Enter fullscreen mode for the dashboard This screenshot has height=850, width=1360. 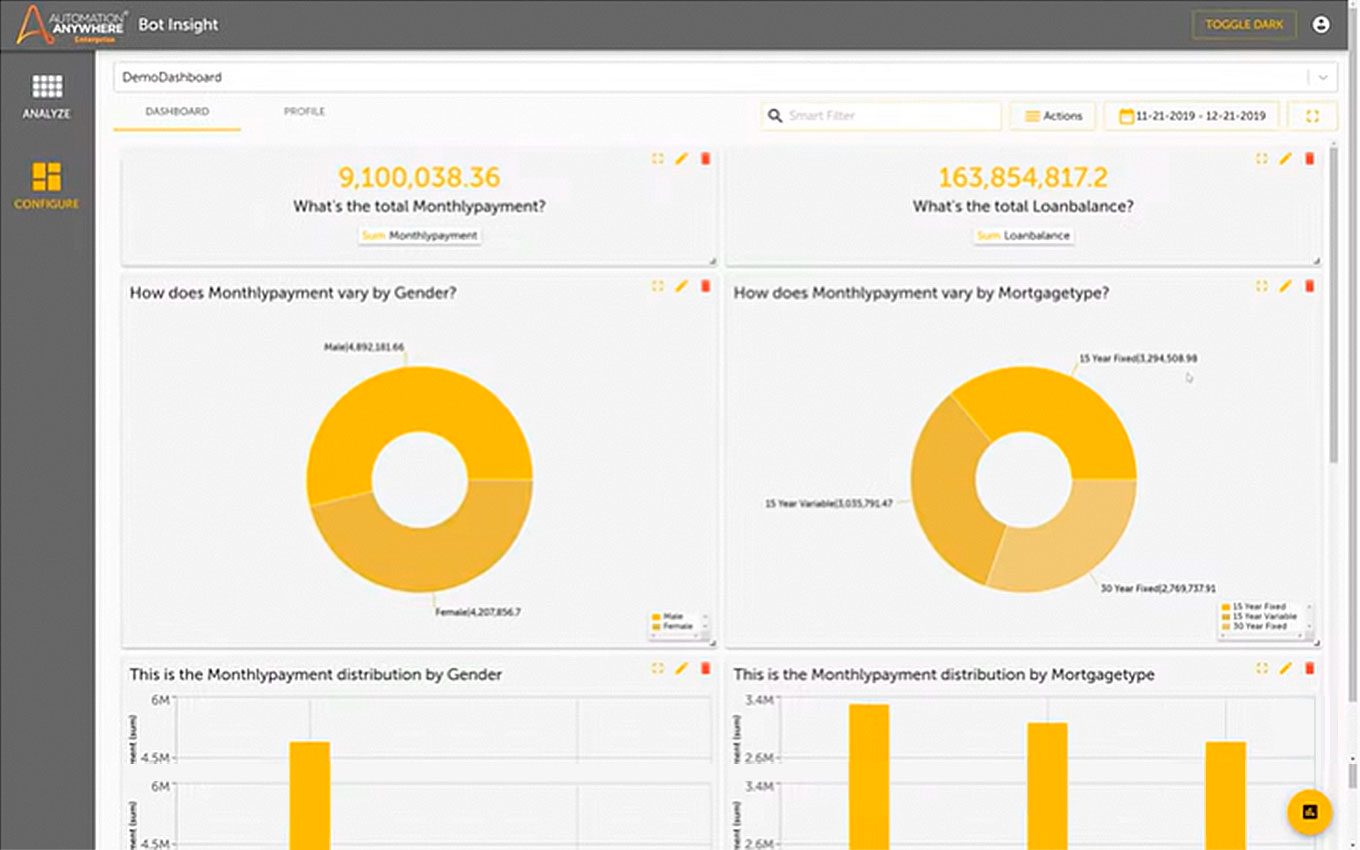pyautogui.click(x=1313, y=116)
